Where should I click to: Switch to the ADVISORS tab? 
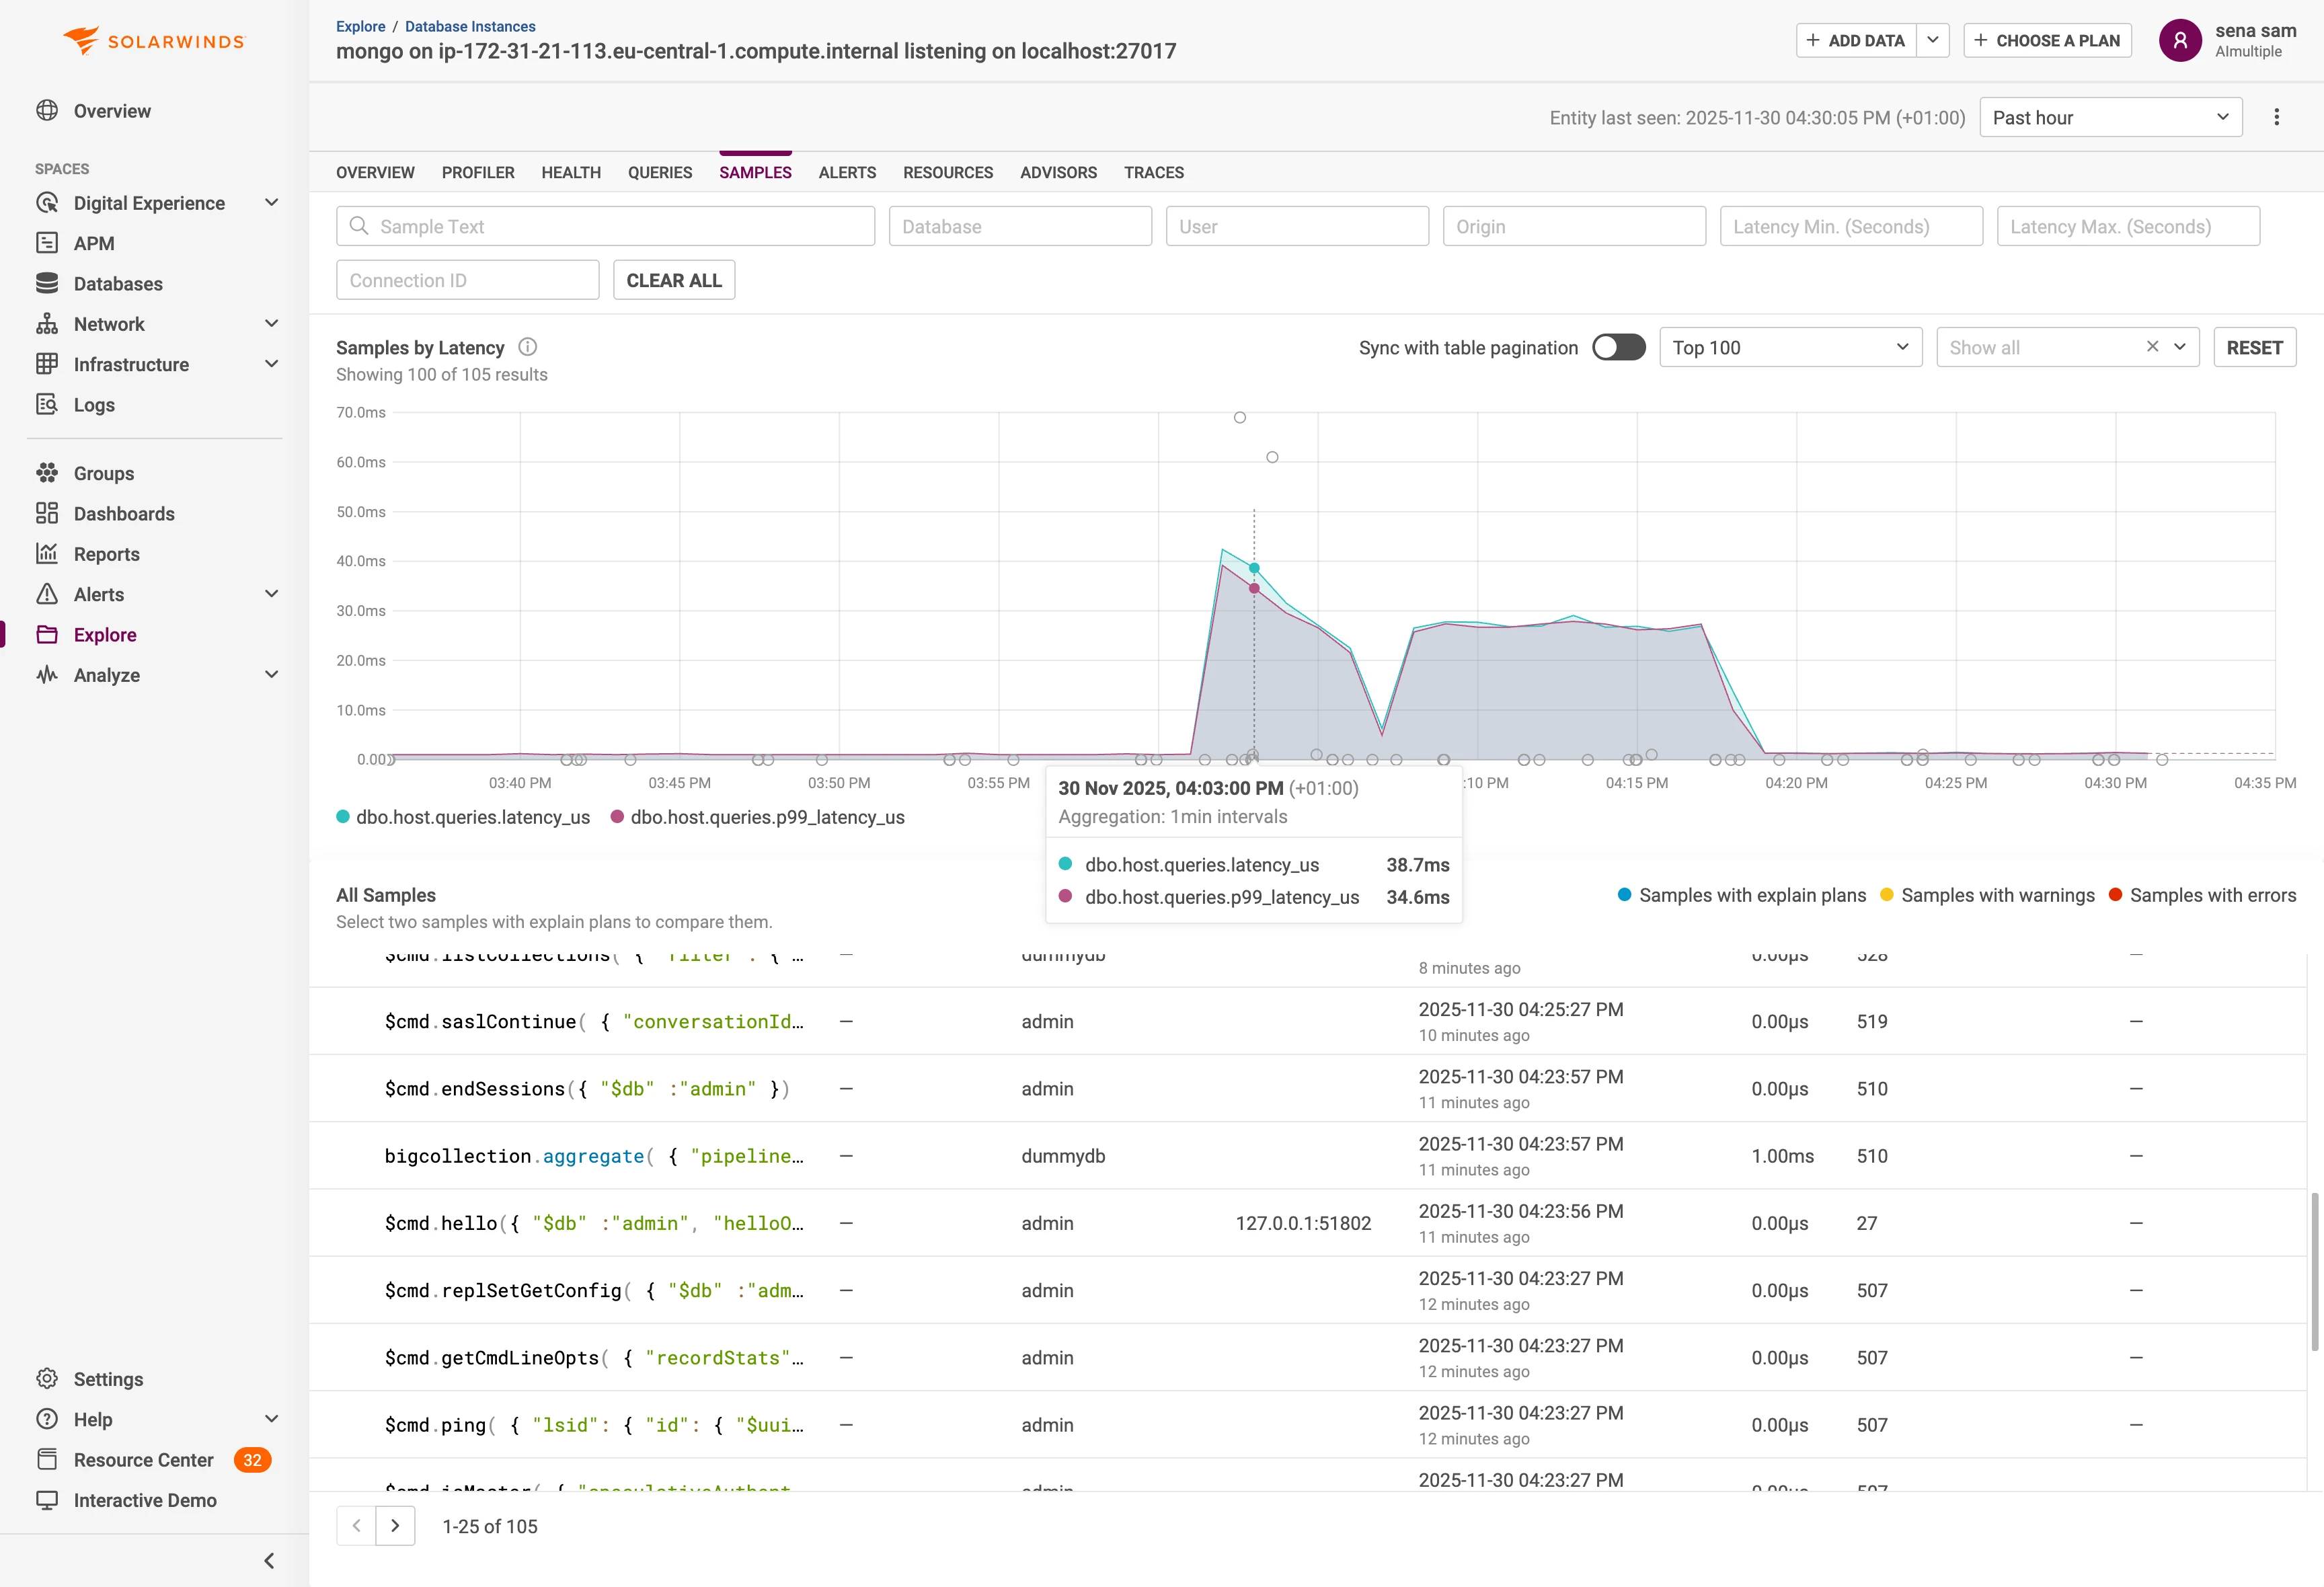click(1058, 172)
